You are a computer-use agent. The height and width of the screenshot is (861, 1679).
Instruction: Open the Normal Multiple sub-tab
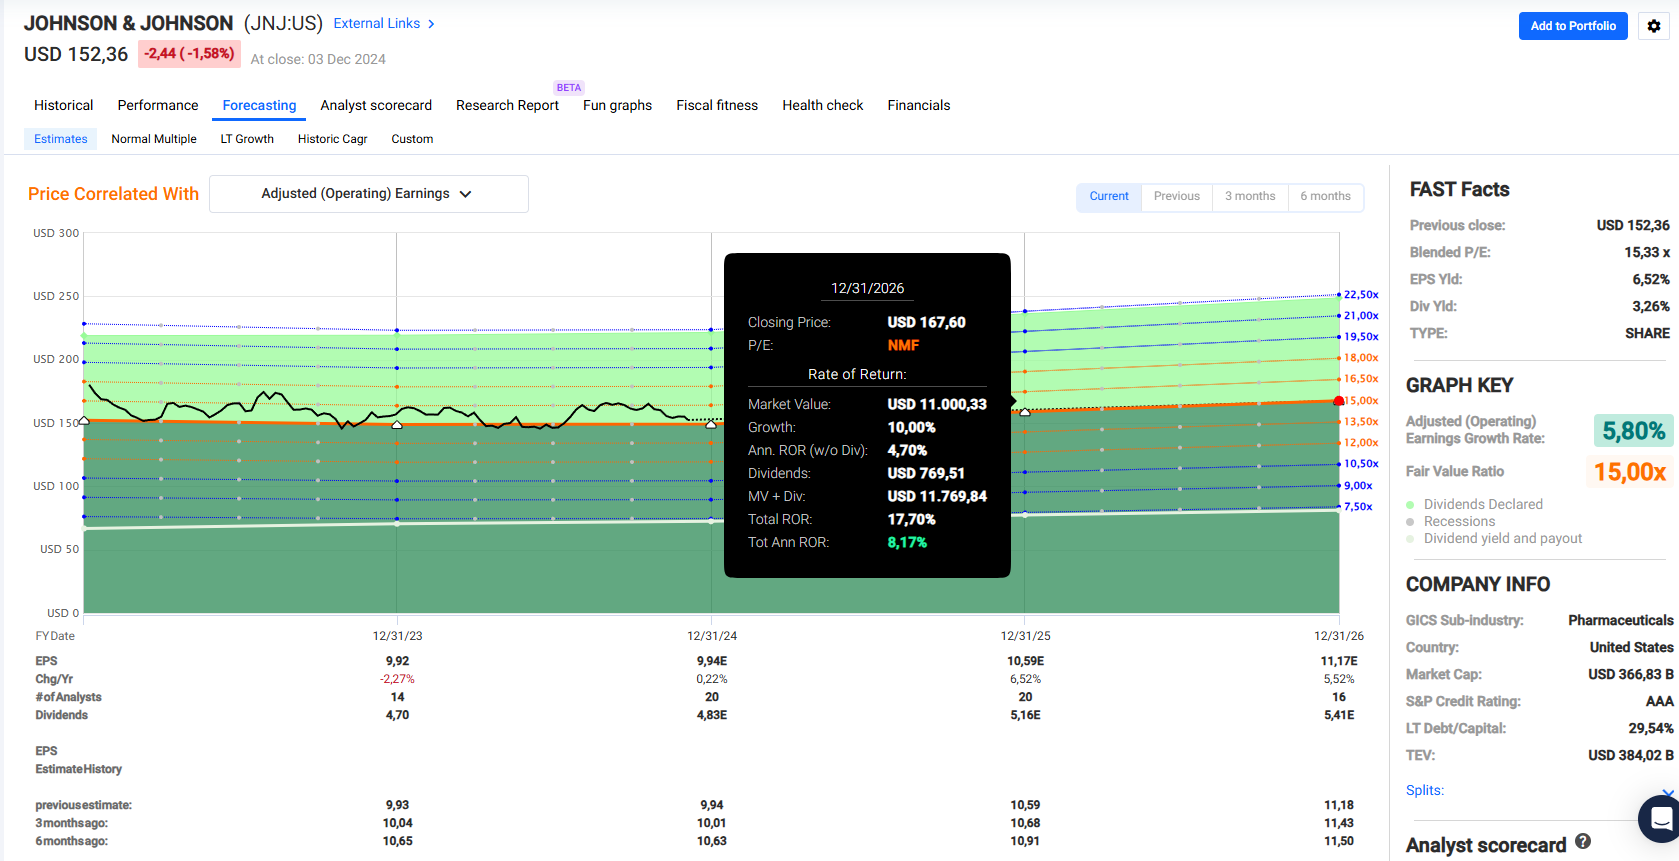[154, 140]
